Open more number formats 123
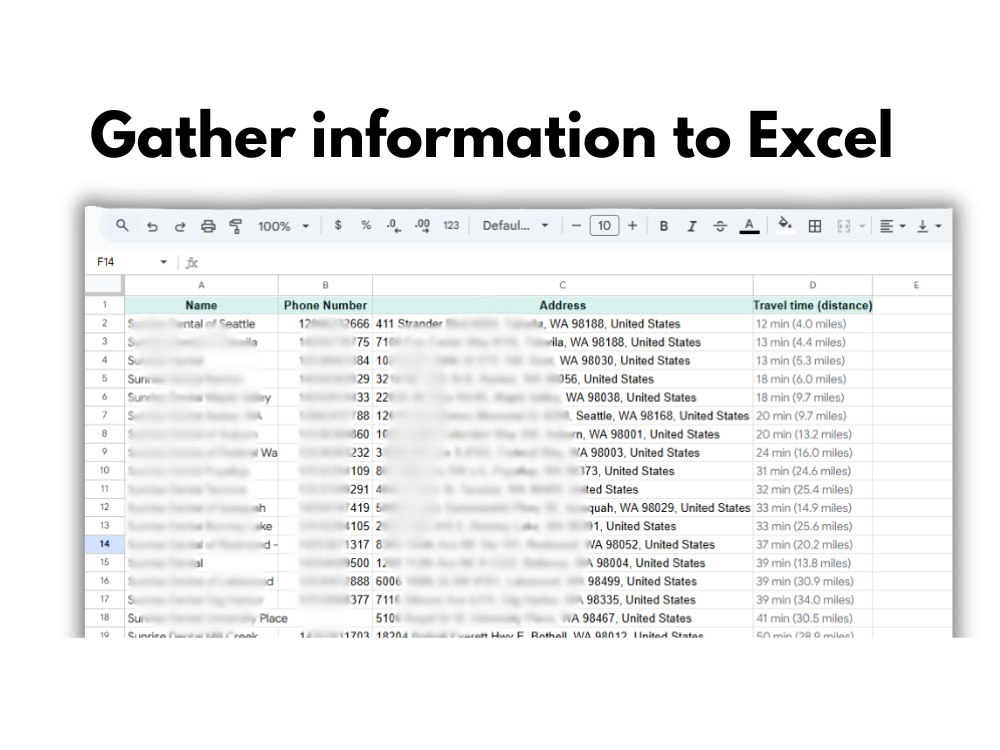 (451, 225)
